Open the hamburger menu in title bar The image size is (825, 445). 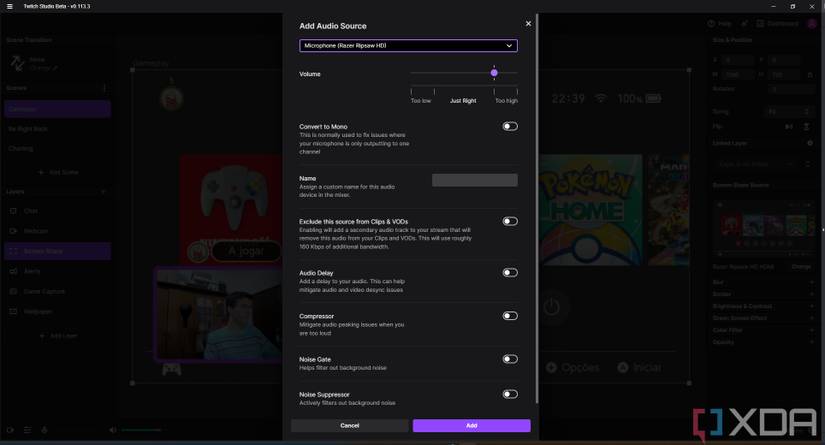[x=7, y=6]
